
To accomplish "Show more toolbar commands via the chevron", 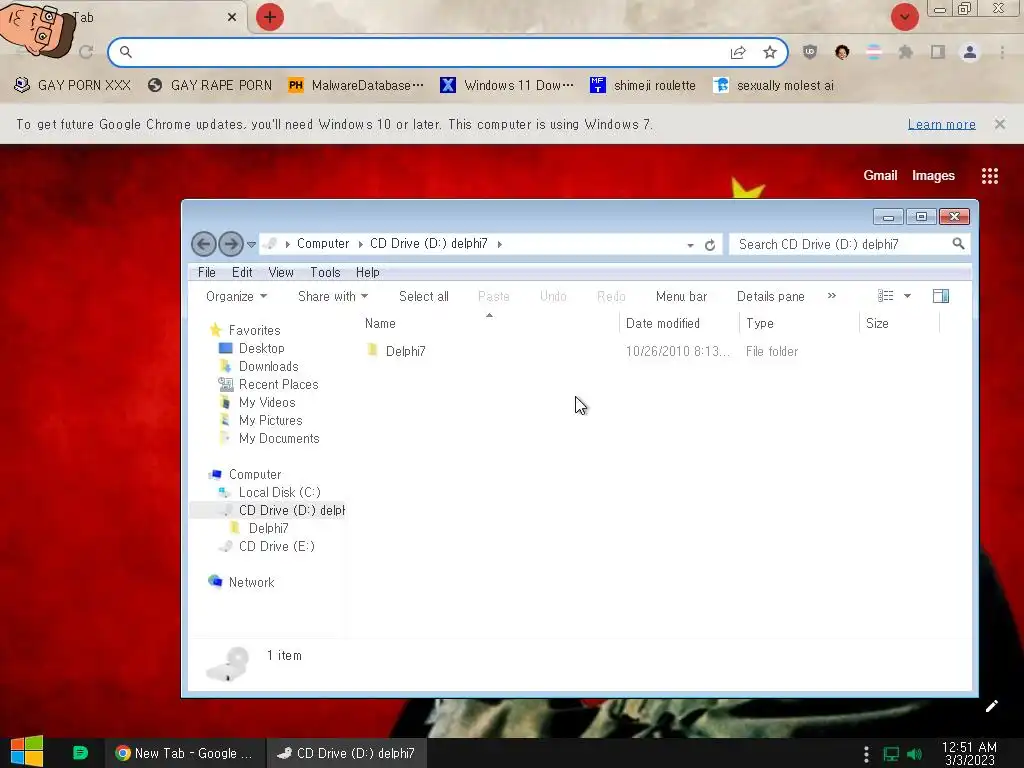I will [831, 296].
